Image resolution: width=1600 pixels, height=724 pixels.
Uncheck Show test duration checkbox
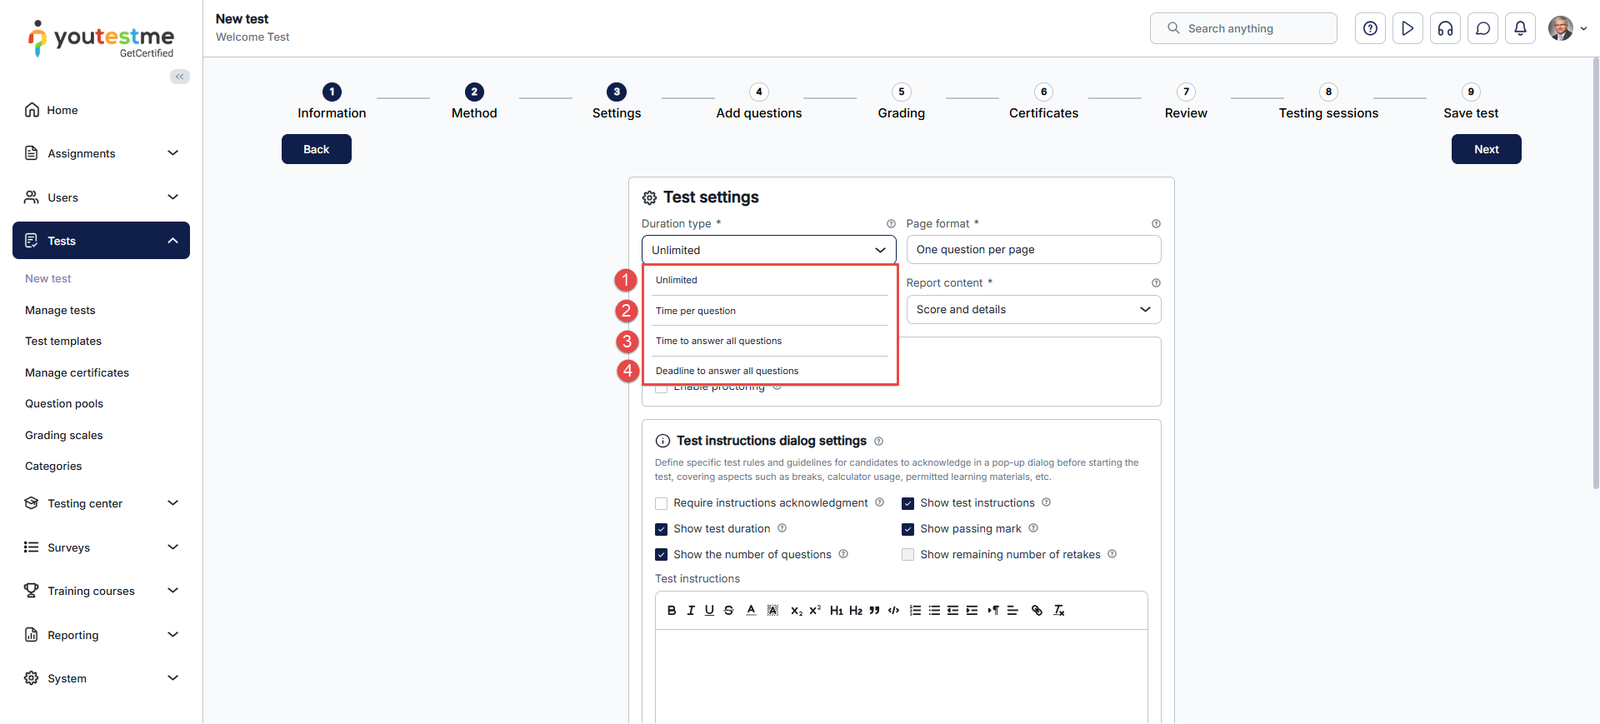661,529
